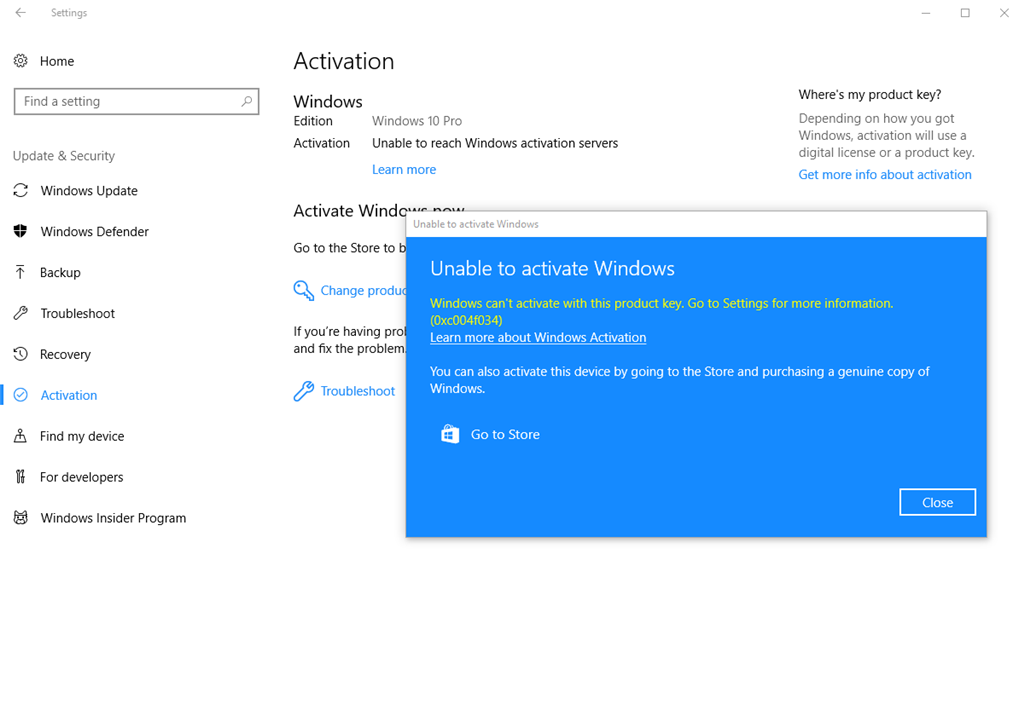Select Find my device in sidebar
Screen dimensions: 1024x721
(82, 436)
